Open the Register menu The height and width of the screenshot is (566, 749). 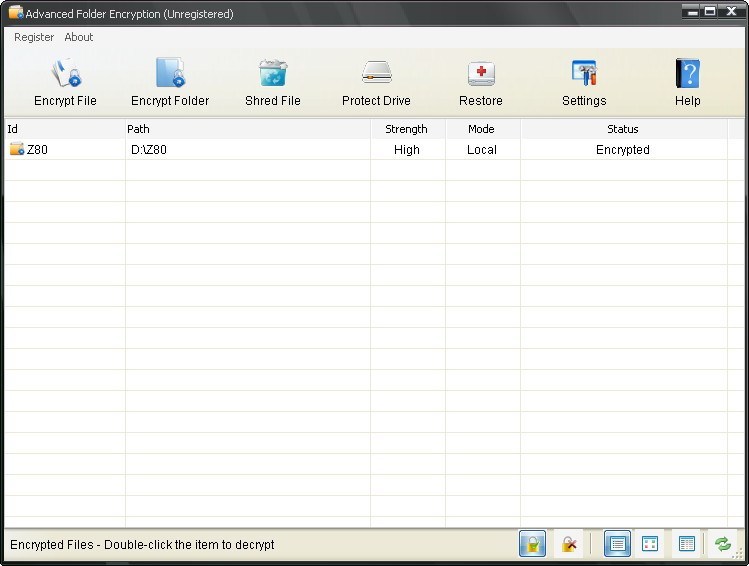(x=34, y=37)
